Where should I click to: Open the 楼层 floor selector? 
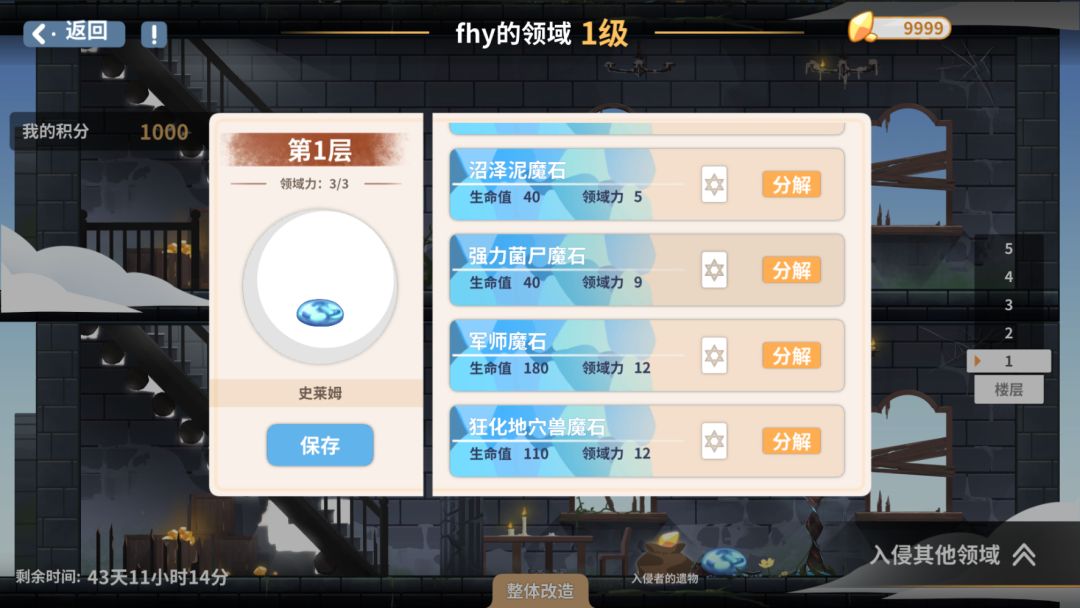1008,390
